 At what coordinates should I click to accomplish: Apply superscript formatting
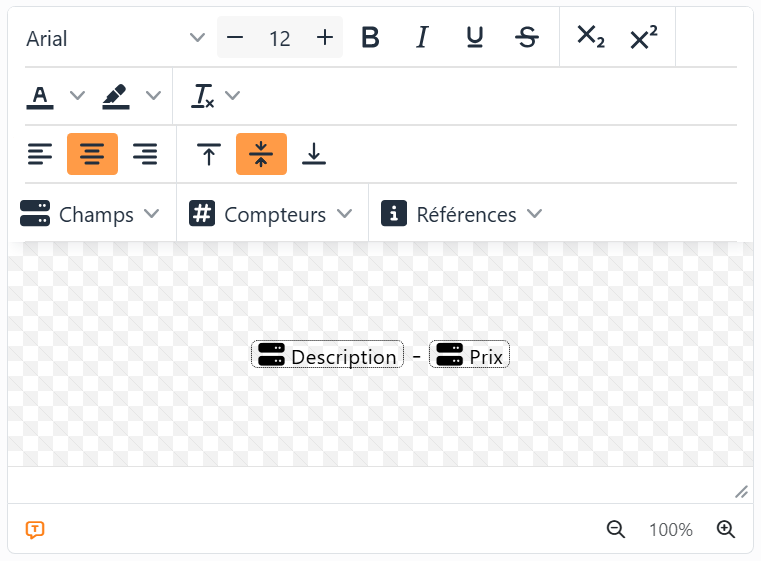pyautogui.click(x=644, y=37)
